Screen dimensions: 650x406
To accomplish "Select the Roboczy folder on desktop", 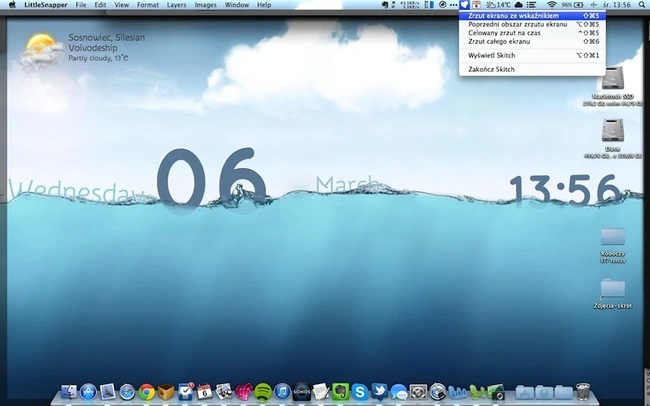I will 613,236.
